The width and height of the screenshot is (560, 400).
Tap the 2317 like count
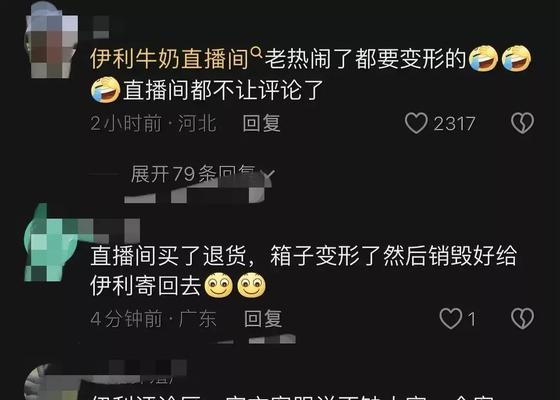tap(454, 124)
